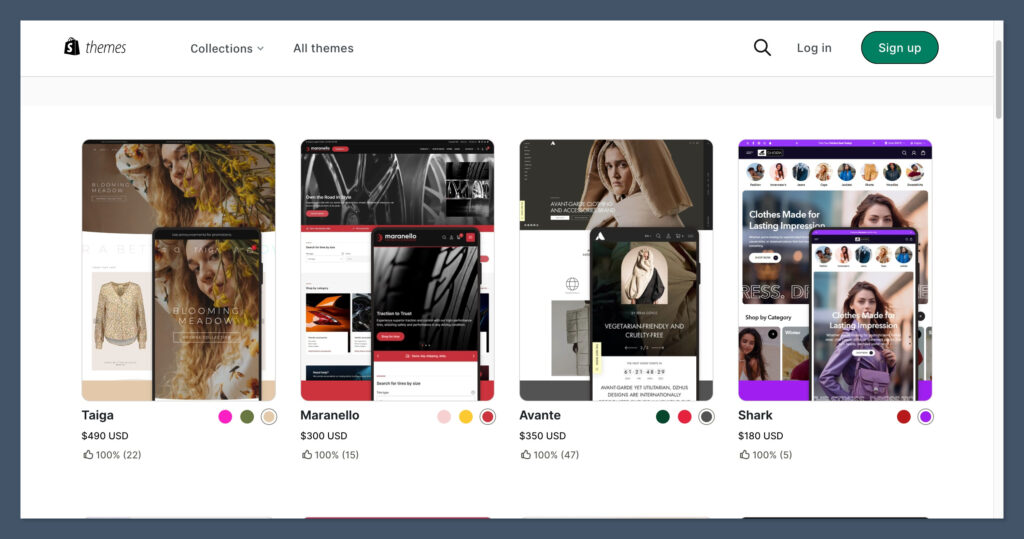Click the Log in link
The width and height of the screenshot is (1024, 539).
(814, 48)
